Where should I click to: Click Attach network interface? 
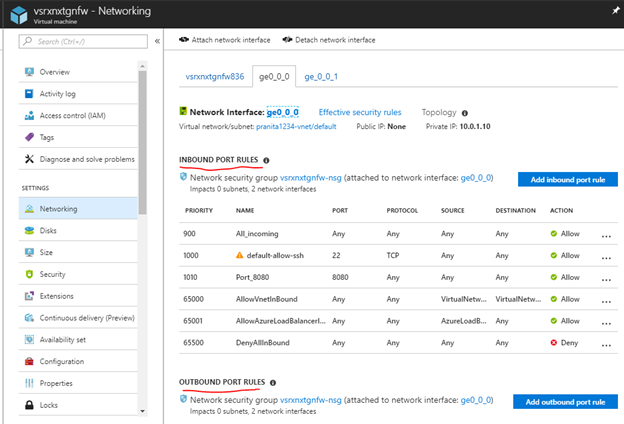pos(225,40)
